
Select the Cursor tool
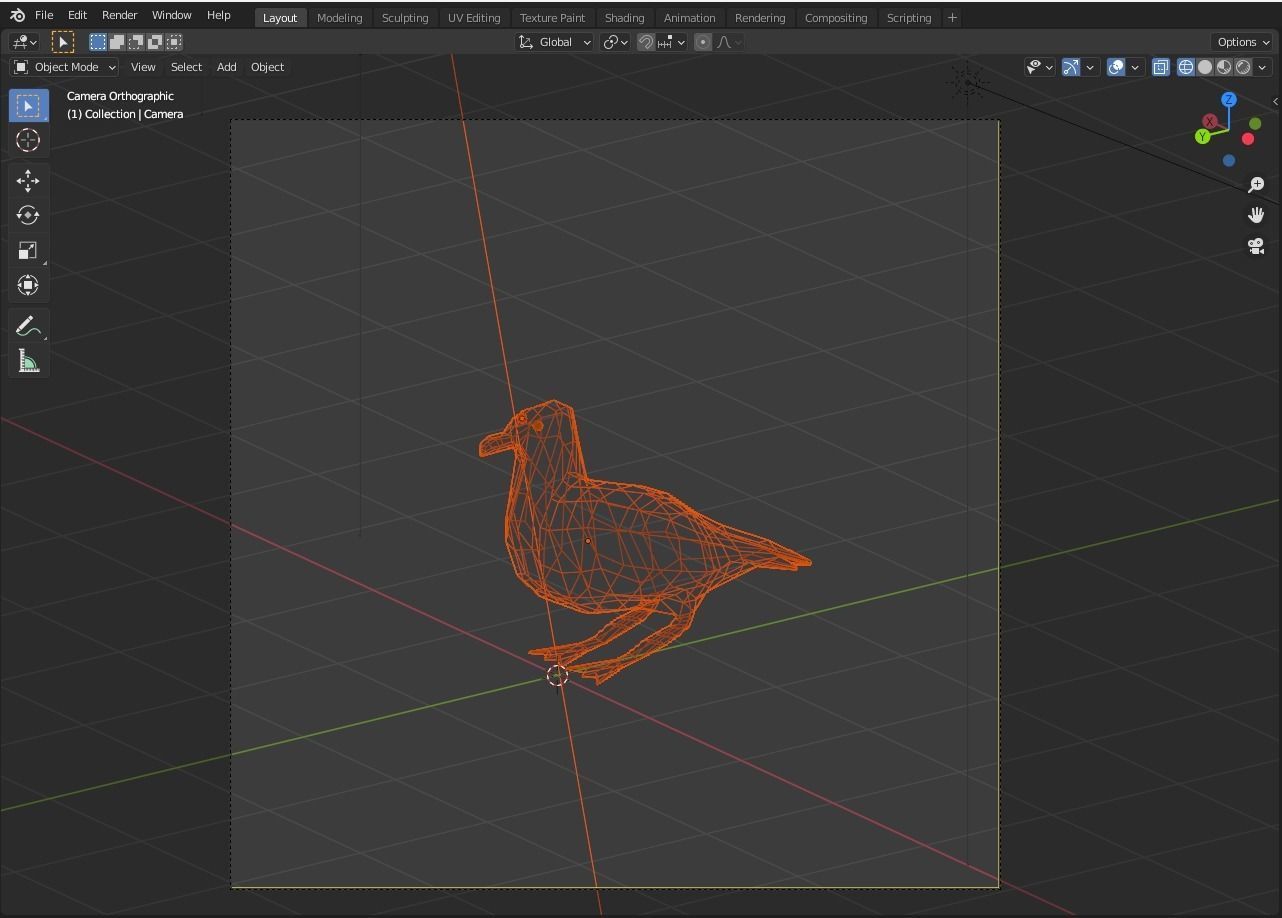[x=28, y=140]
